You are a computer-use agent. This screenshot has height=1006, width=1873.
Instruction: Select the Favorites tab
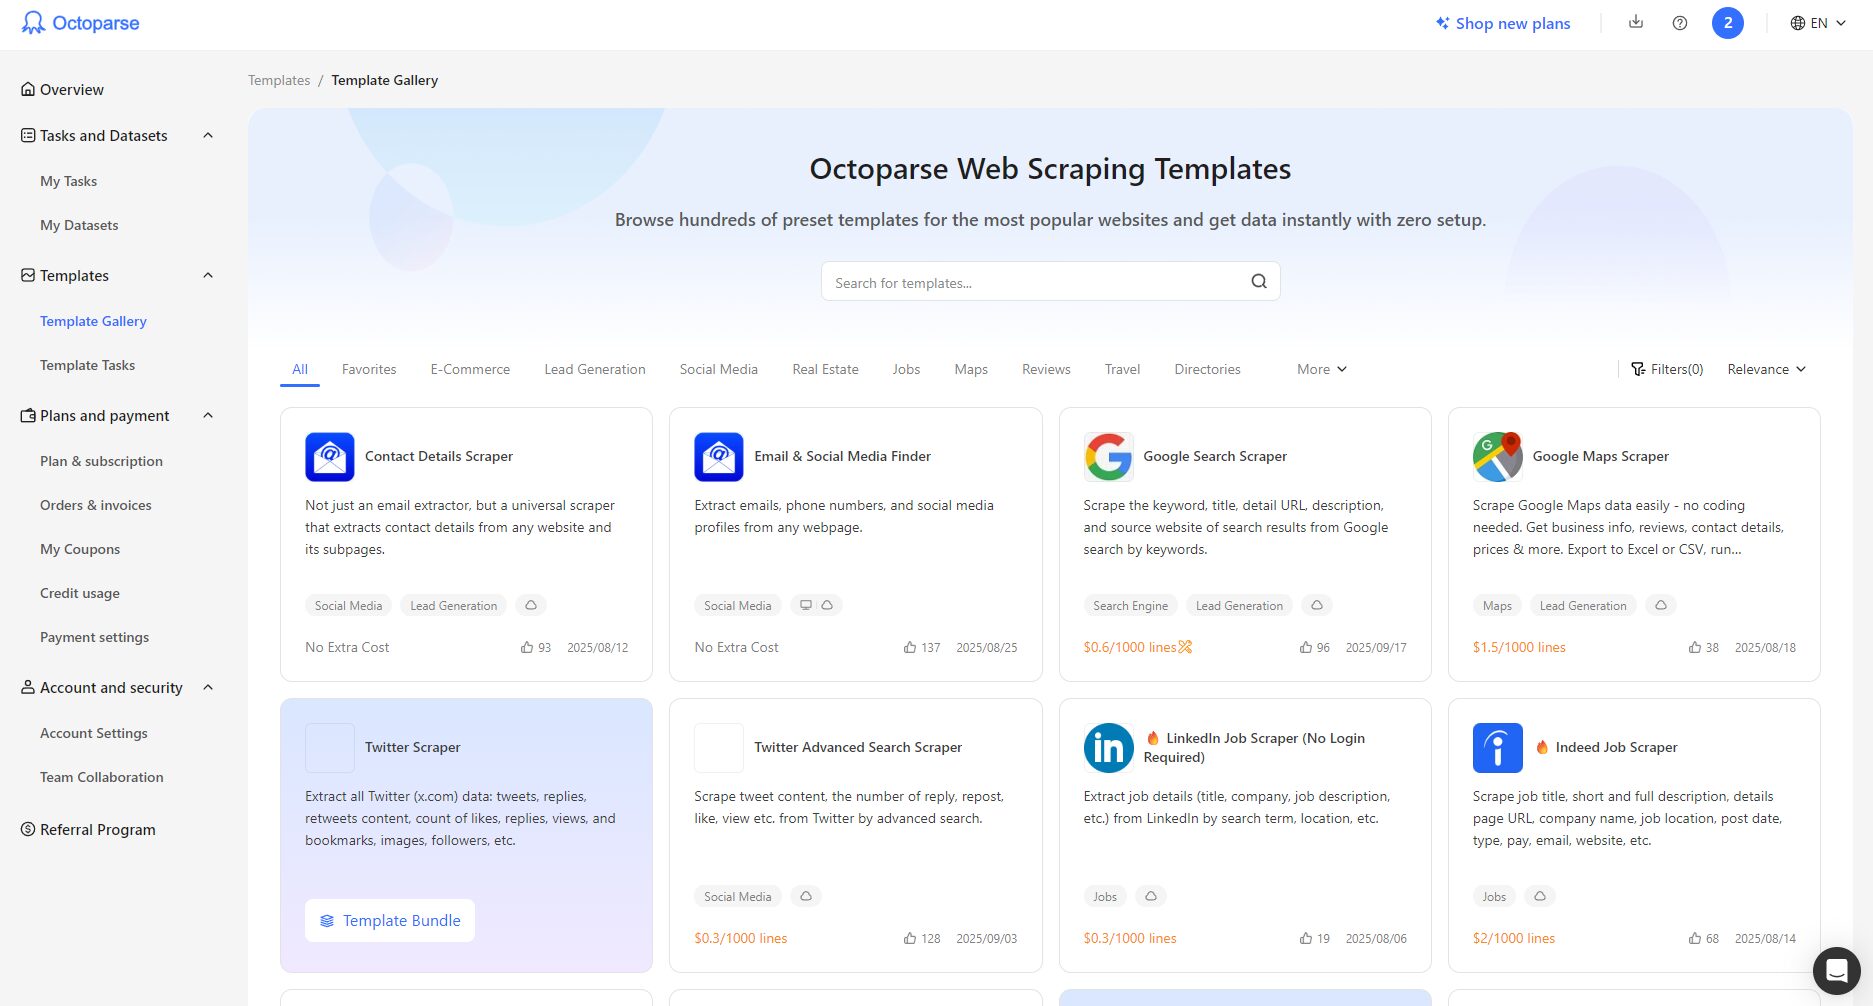(x=369, y=369)
